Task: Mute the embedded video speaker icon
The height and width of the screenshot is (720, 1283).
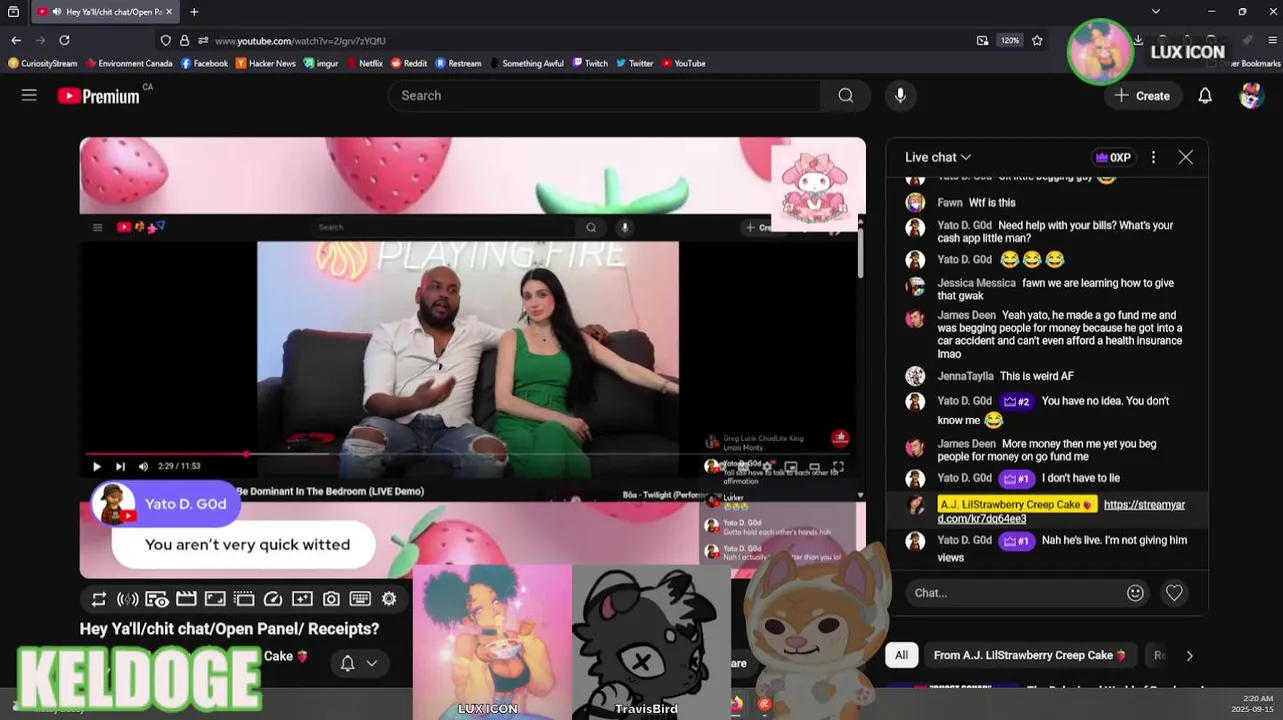Action: pyautogui.click(x=143, y=466)
